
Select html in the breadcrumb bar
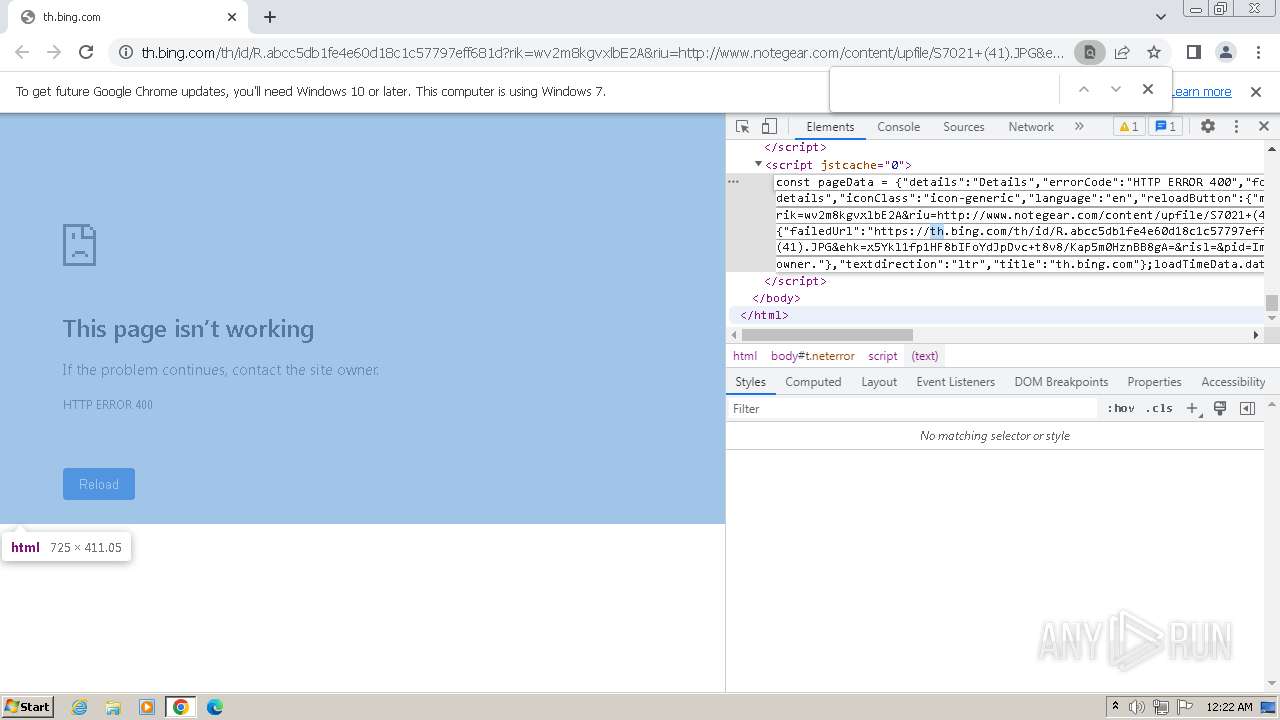(x=745, y=356)
